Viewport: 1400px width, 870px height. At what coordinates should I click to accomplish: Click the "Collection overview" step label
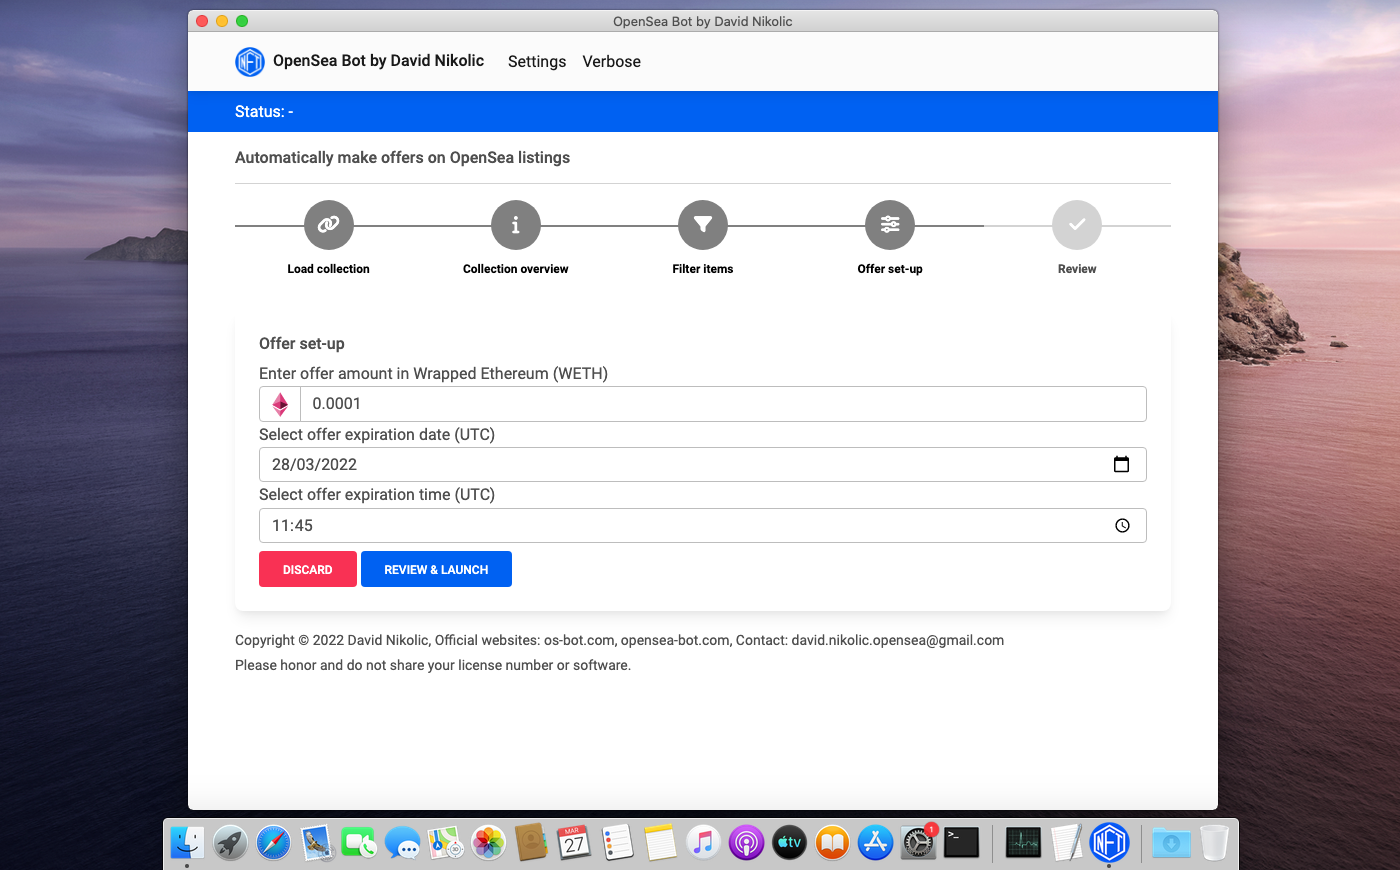516,269
